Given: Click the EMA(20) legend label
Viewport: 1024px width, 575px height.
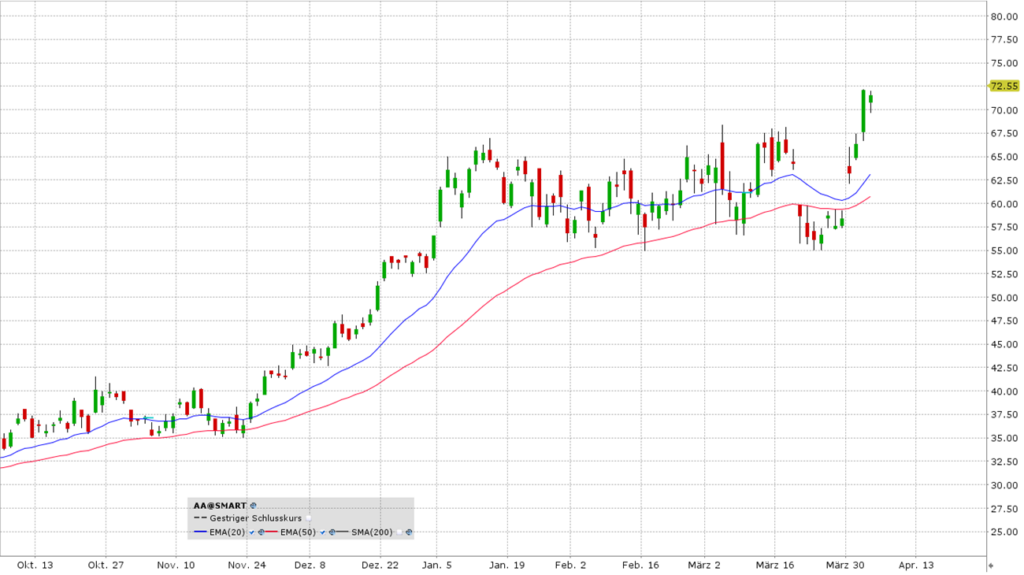Looking at the screenshot, I should click(x=227, y=532).
